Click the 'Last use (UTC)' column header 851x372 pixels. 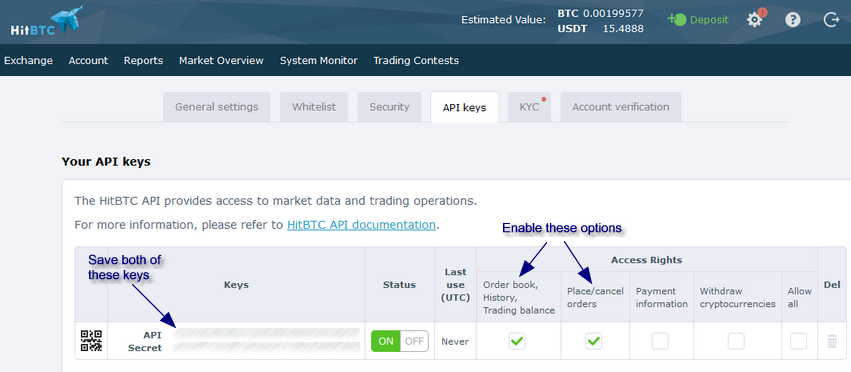coord(455,285)
